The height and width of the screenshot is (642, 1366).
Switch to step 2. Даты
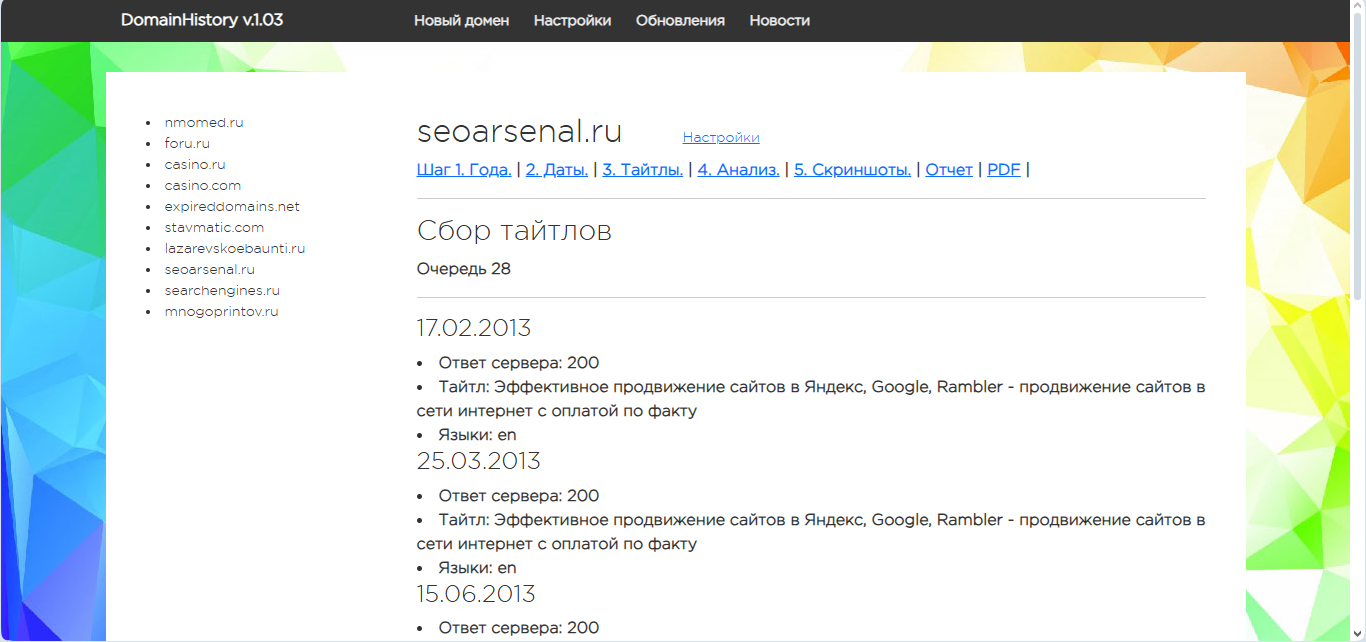pos(556,170)
